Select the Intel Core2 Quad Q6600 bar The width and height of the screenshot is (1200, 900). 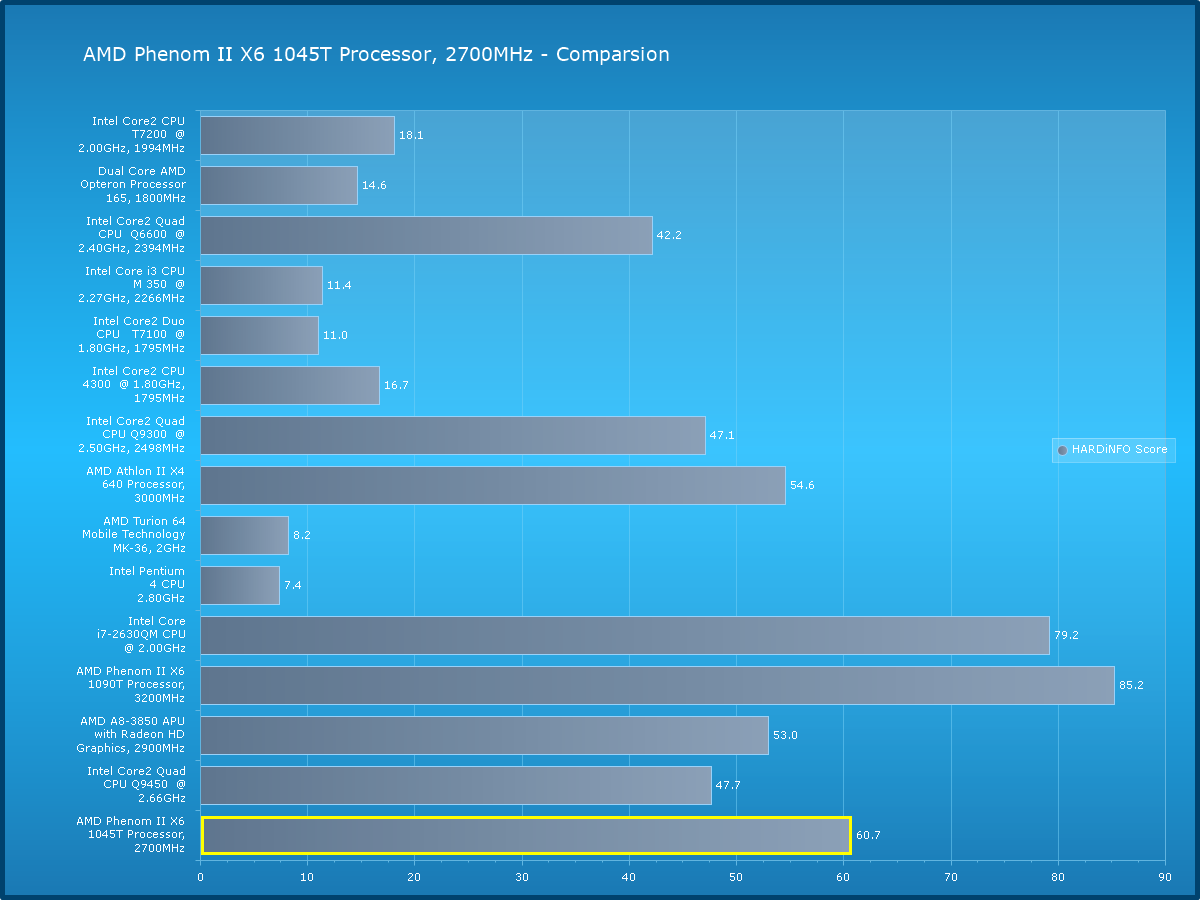[426, 235]
